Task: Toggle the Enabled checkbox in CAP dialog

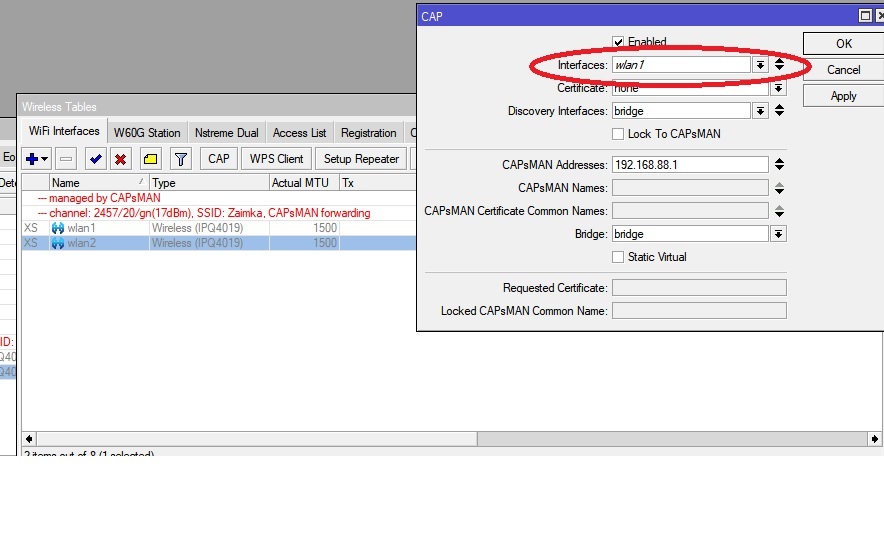Action: pyautogui.click(x=618, y=42)
